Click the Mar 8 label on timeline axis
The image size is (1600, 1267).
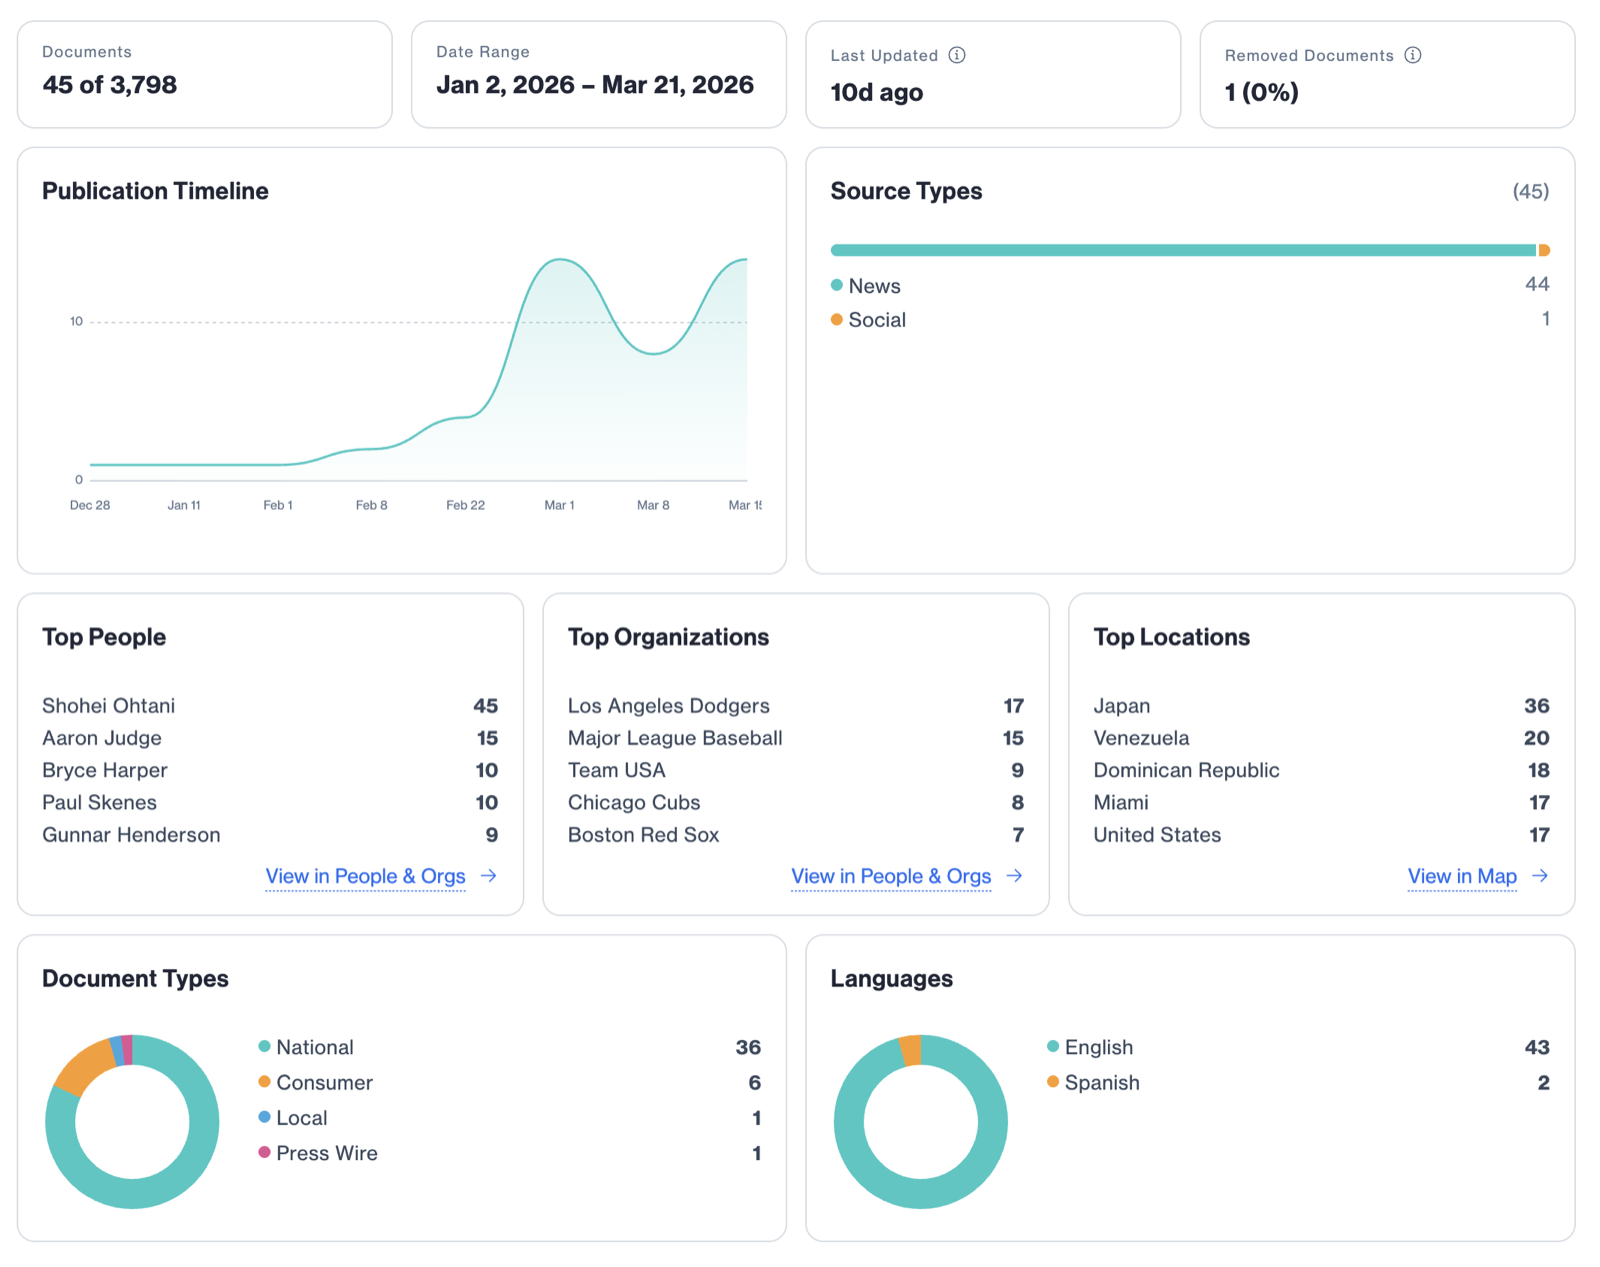click(x=653, y=505)
